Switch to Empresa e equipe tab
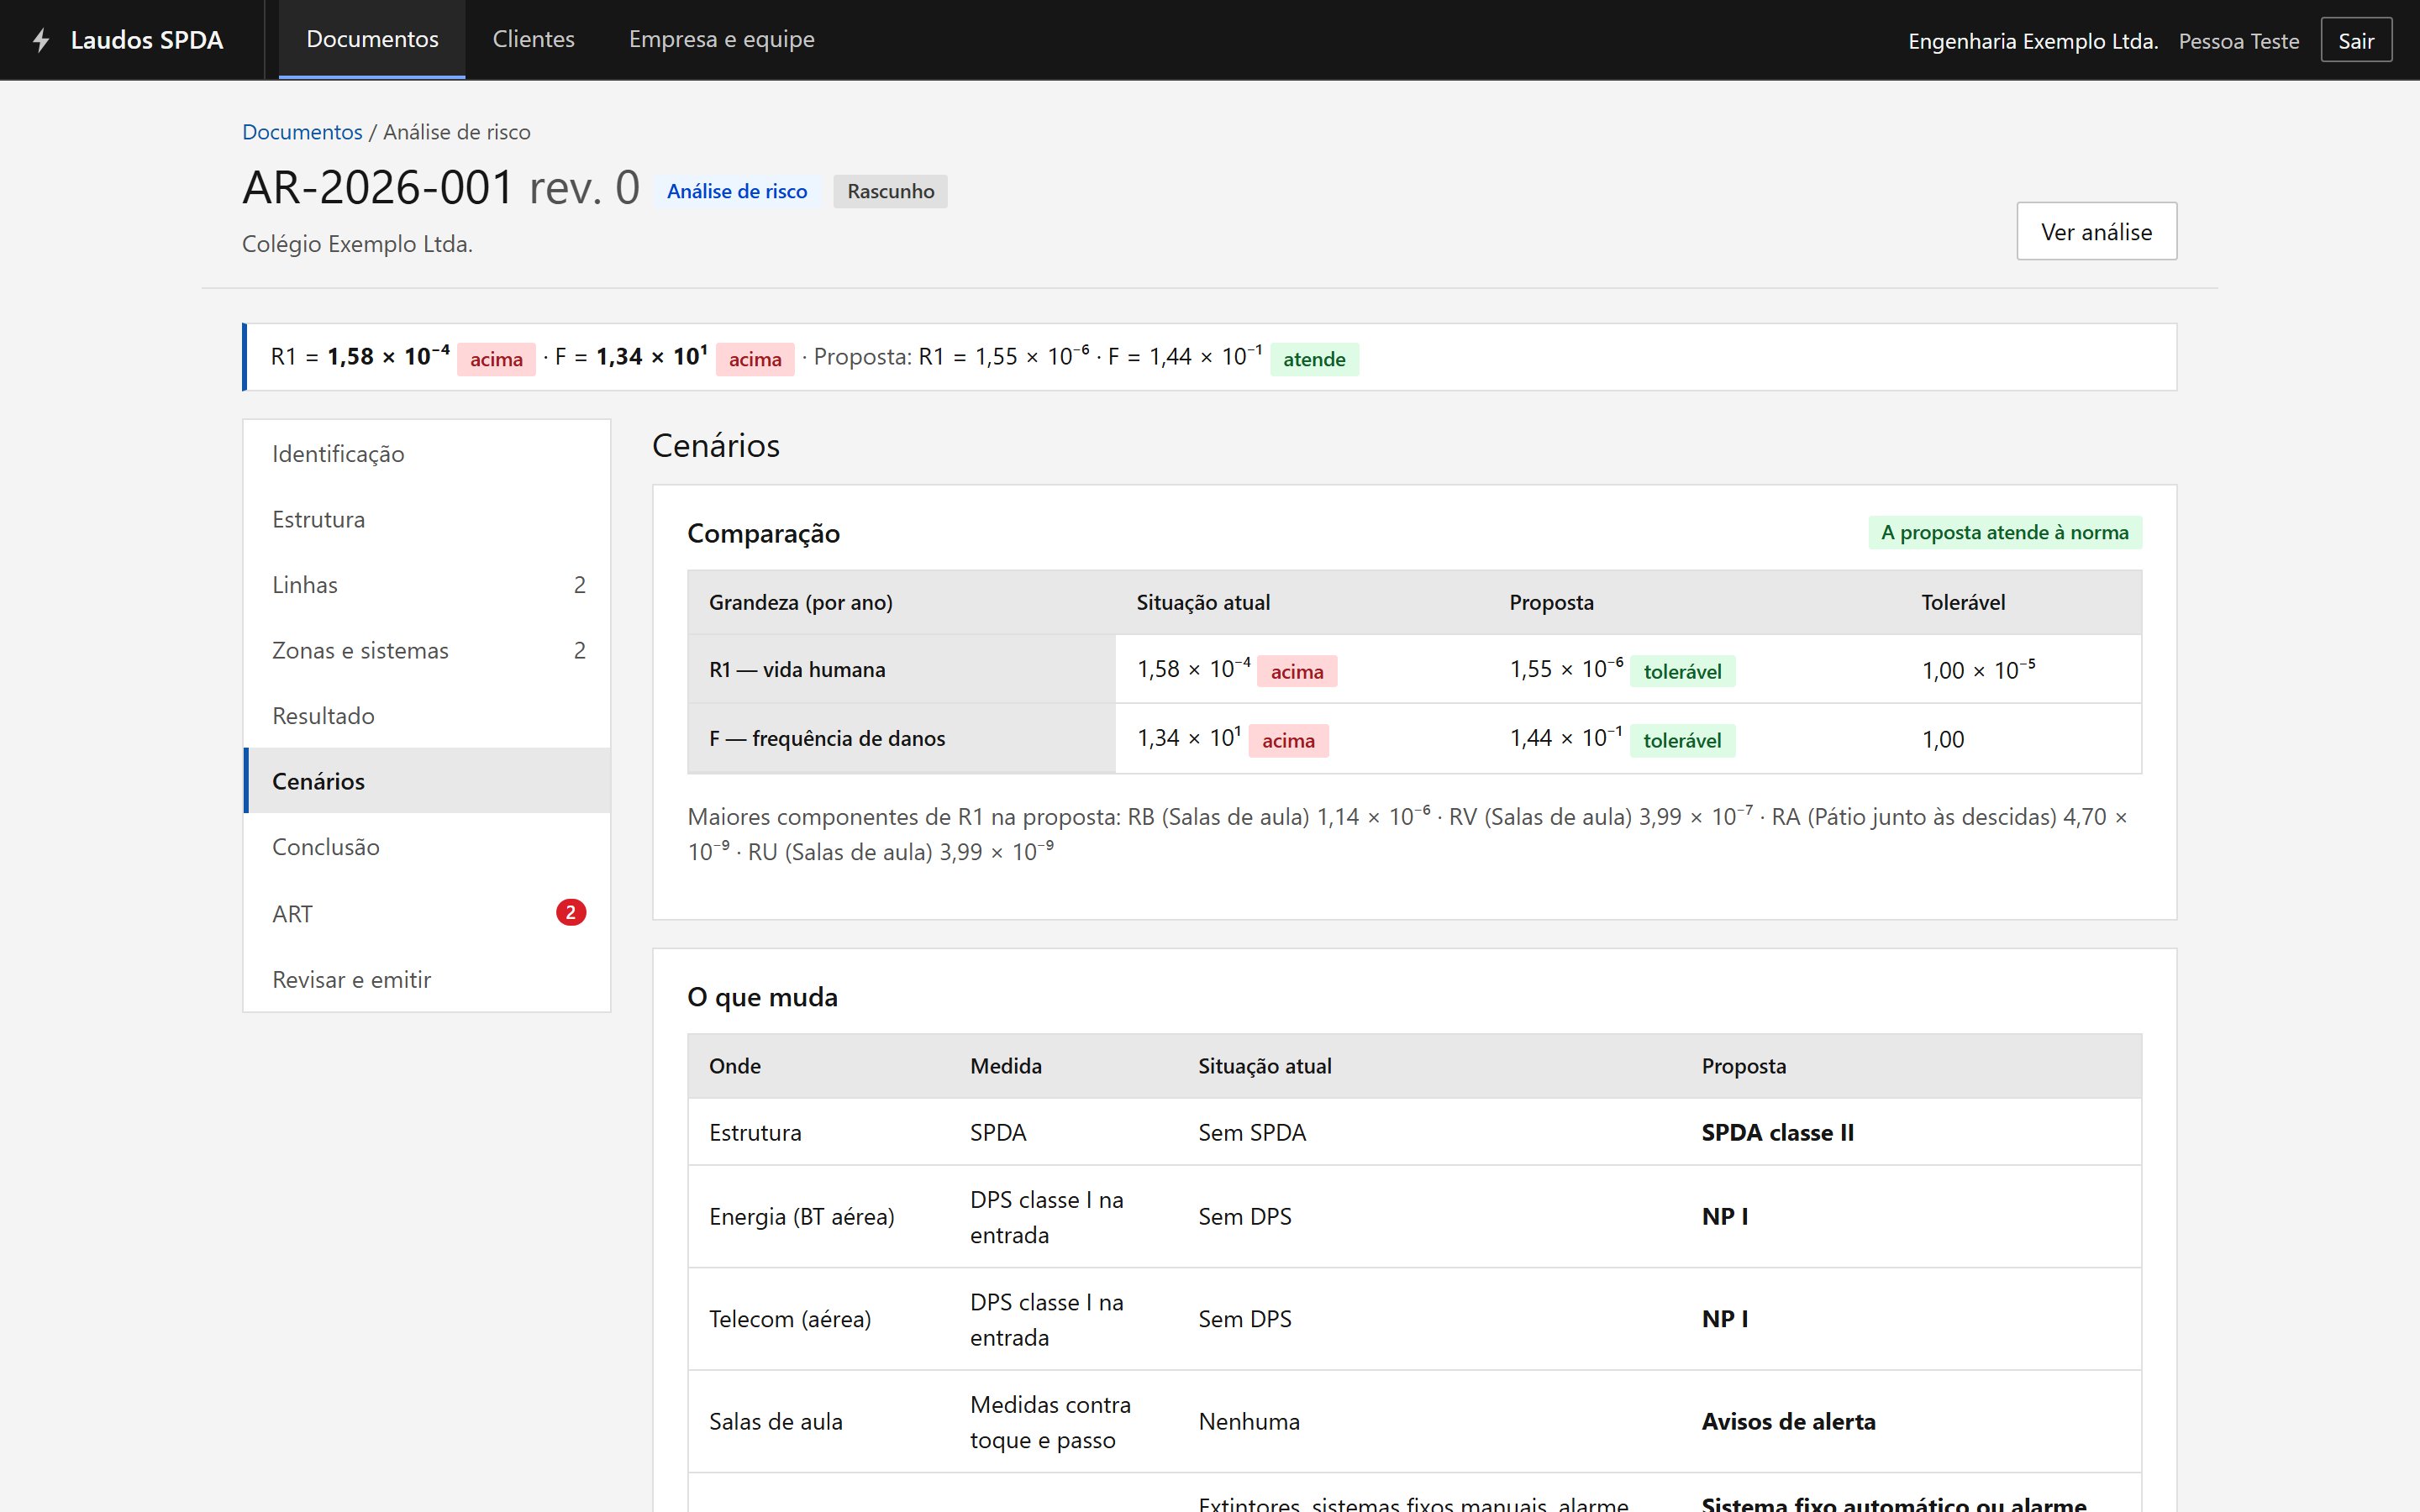The image size is (2420, 1512). (721, 39)
